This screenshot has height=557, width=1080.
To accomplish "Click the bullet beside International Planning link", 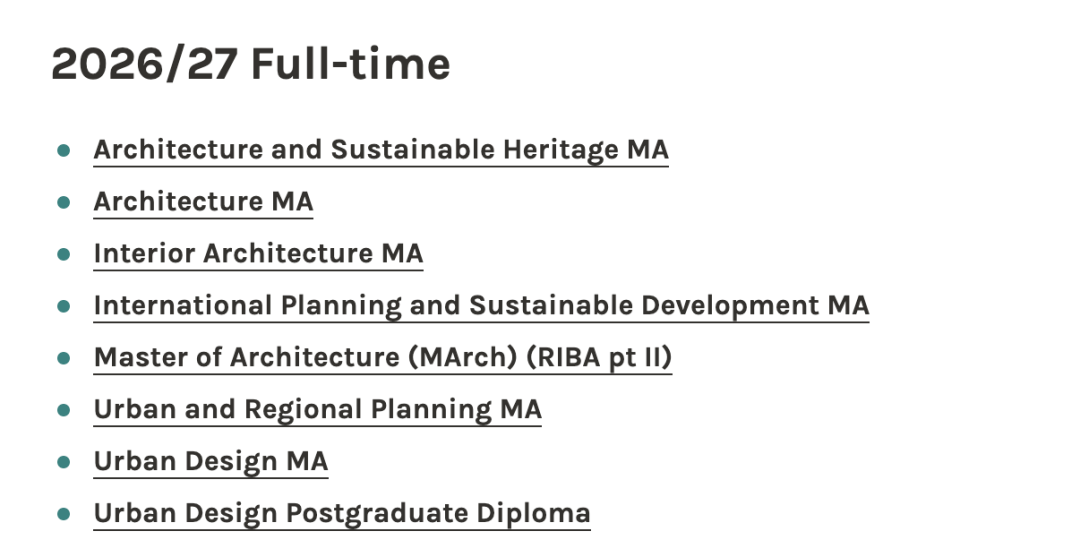I will coord(64,306).
